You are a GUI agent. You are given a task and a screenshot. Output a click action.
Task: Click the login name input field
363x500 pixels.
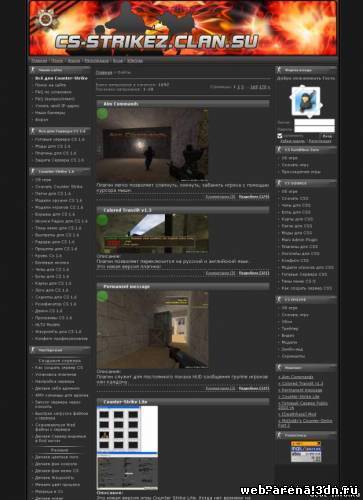tap(314, 122)
